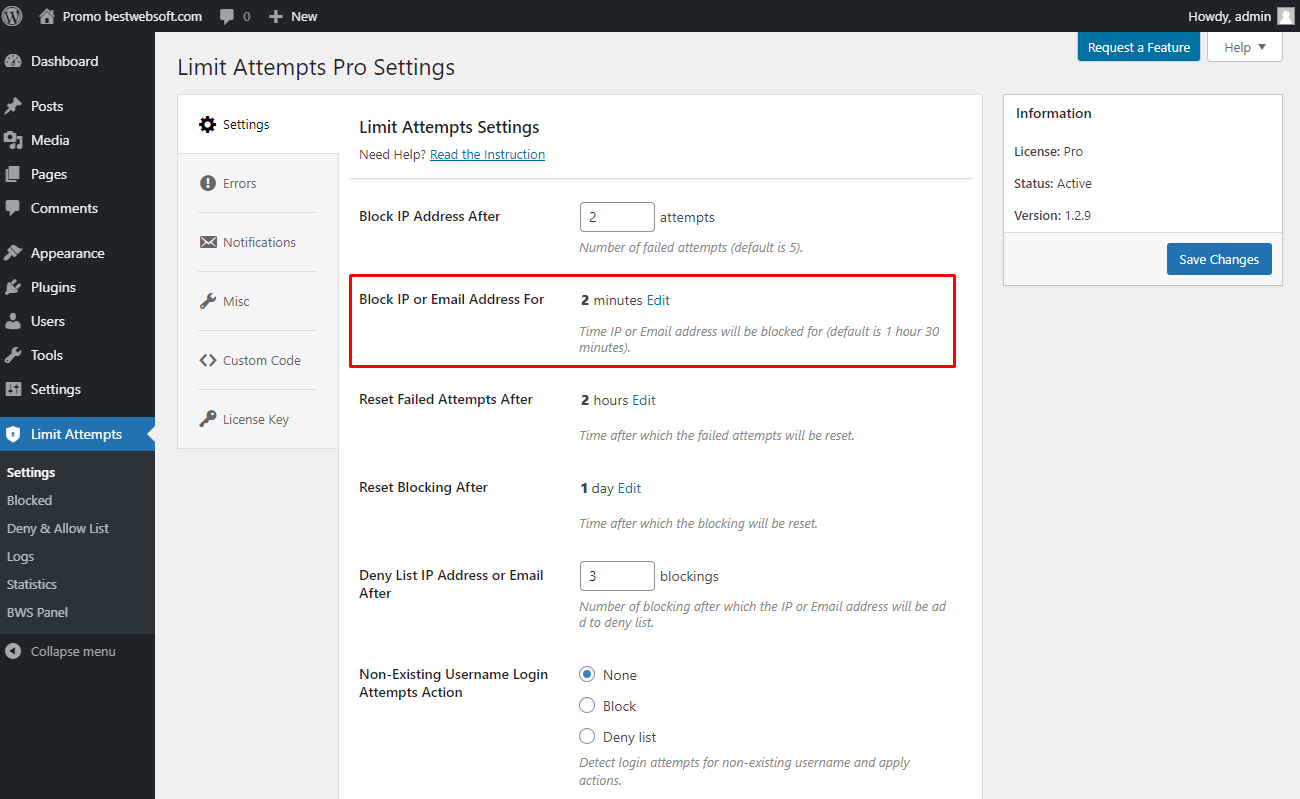Edit the 2 minutes block duration
The height and width of the screenshot is (799, 1300).
[x=658, y=300]
